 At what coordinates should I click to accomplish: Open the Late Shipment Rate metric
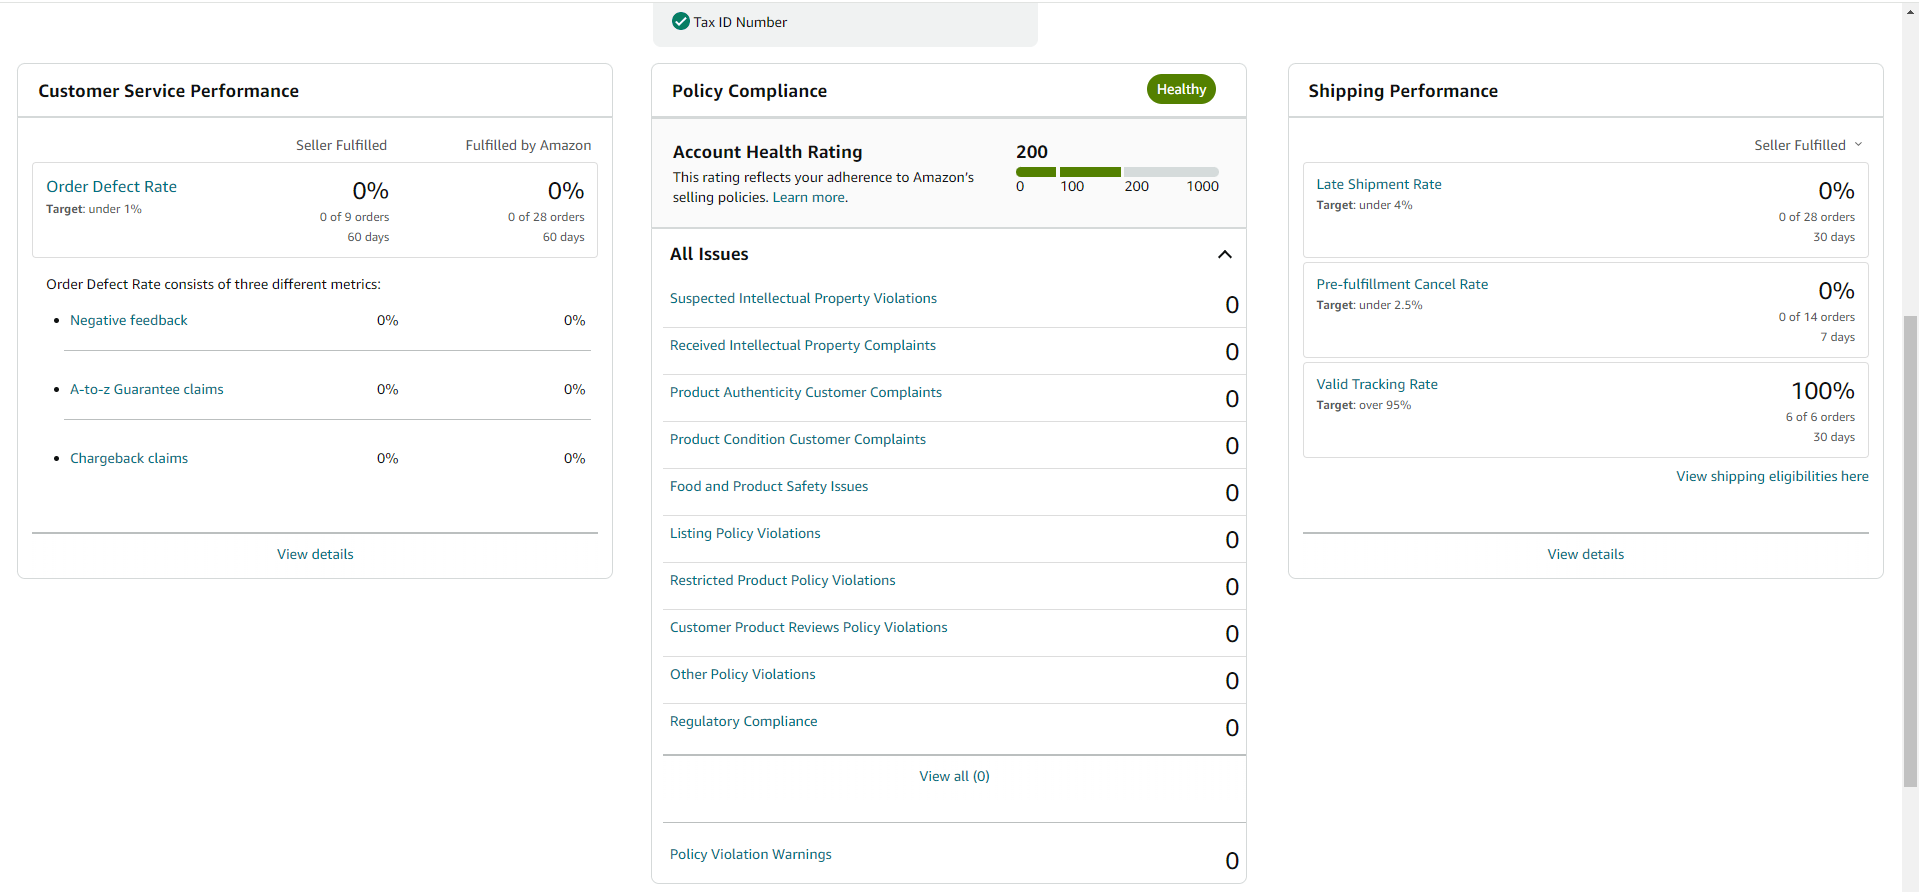click(x=1379, y=184)
